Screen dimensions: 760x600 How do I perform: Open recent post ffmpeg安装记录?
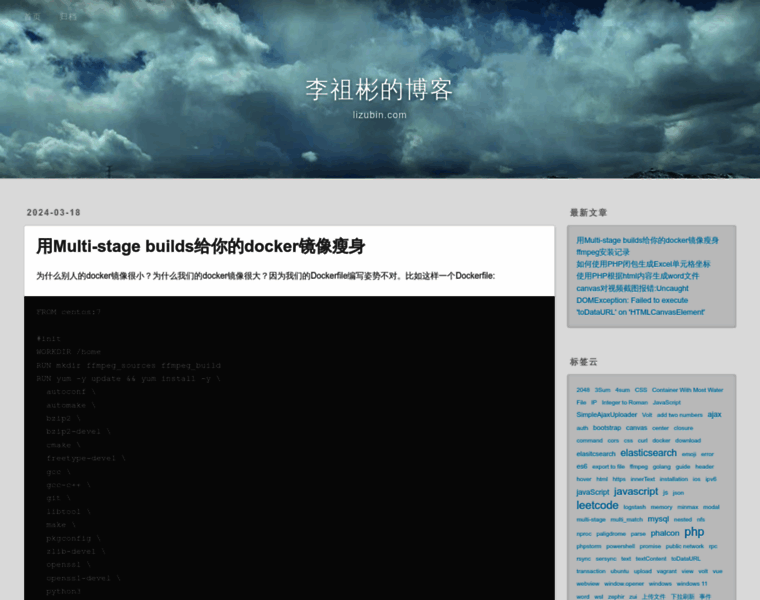pos(603,252)
